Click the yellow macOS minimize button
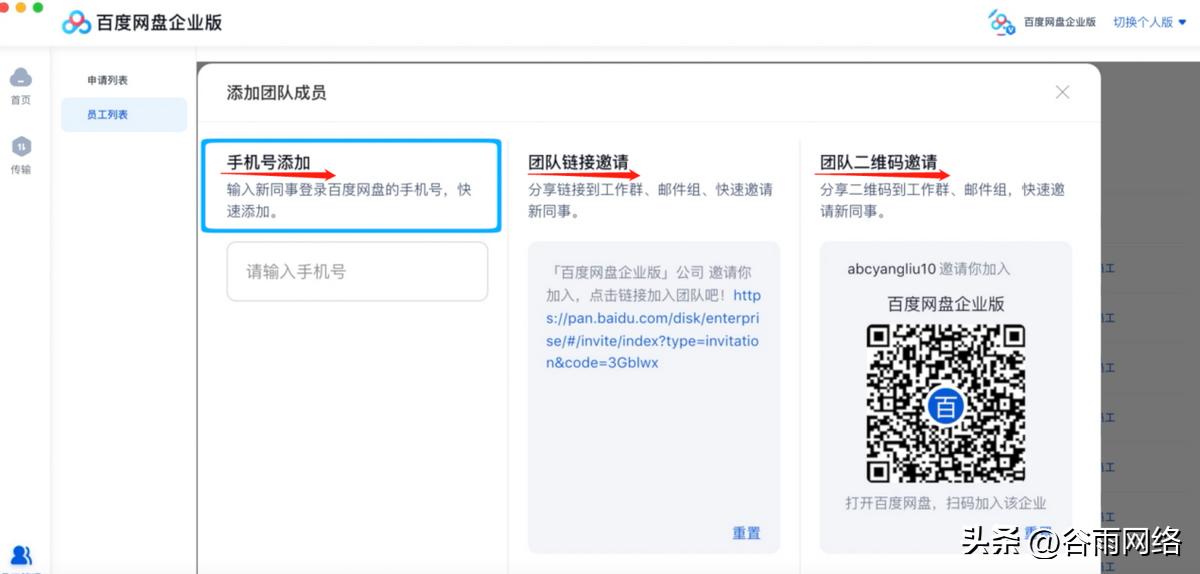 (x=21, y=7)
